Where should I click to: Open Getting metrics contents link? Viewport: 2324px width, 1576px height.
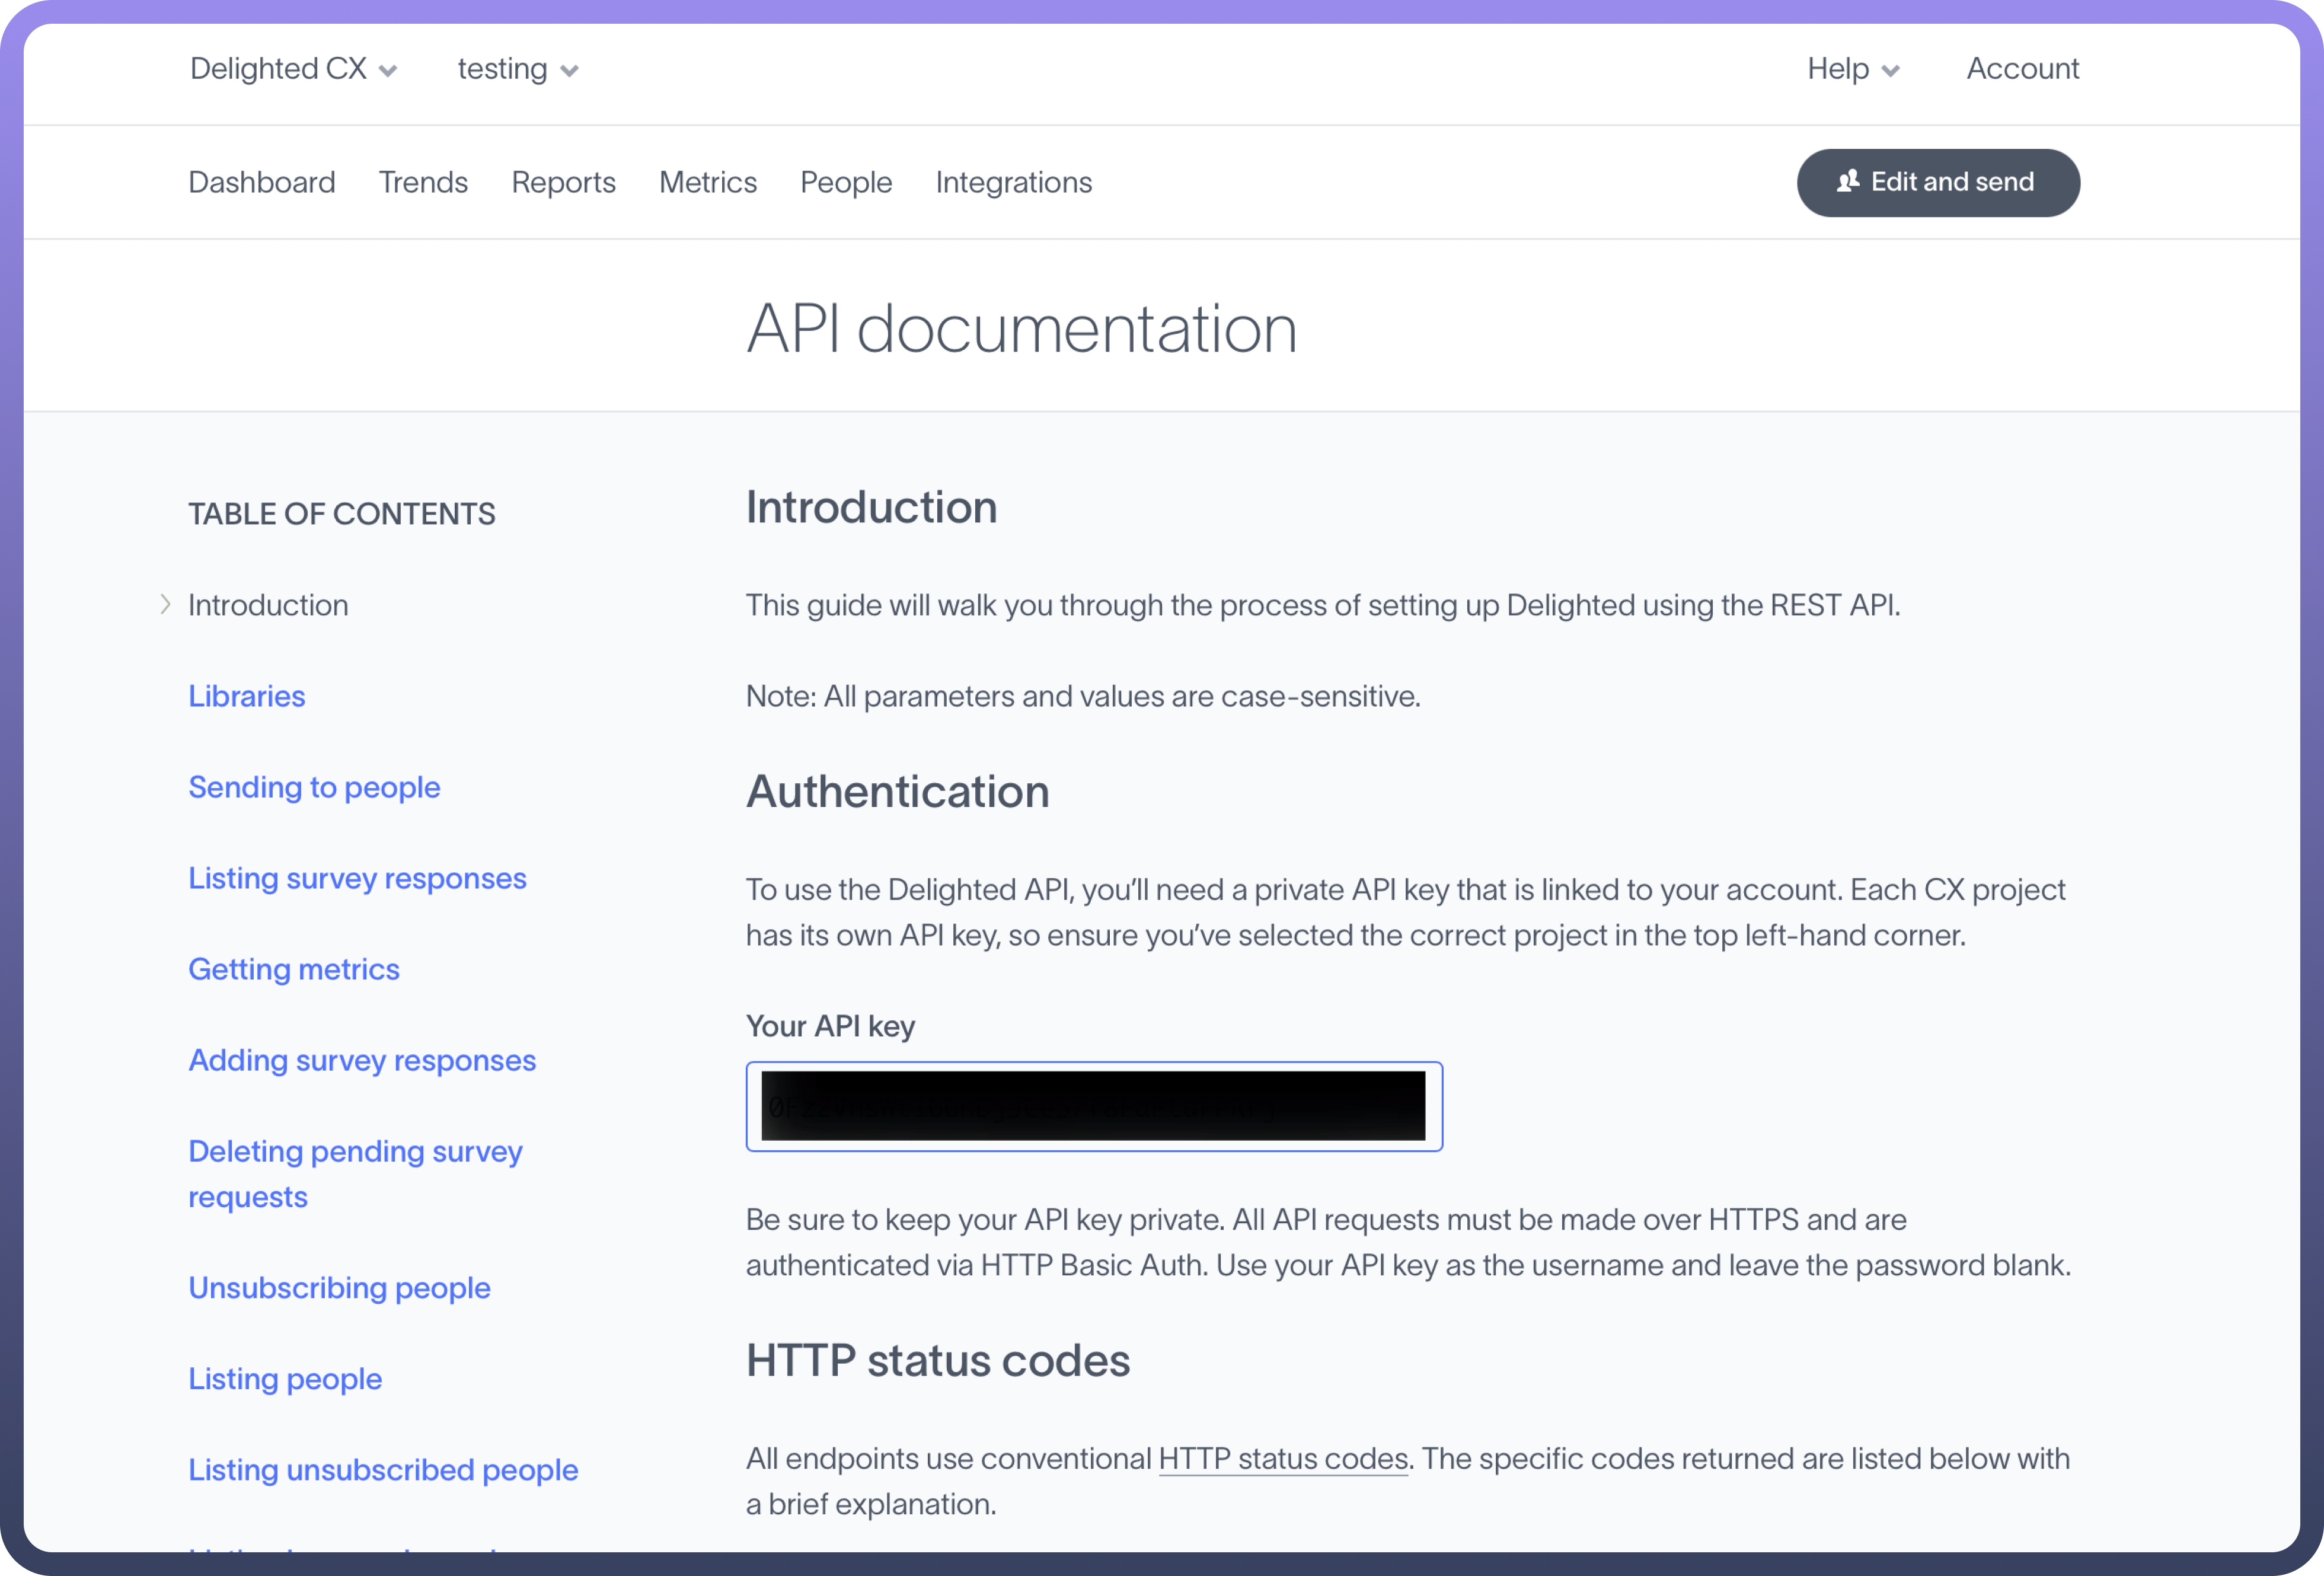click(x=294, y=969)
